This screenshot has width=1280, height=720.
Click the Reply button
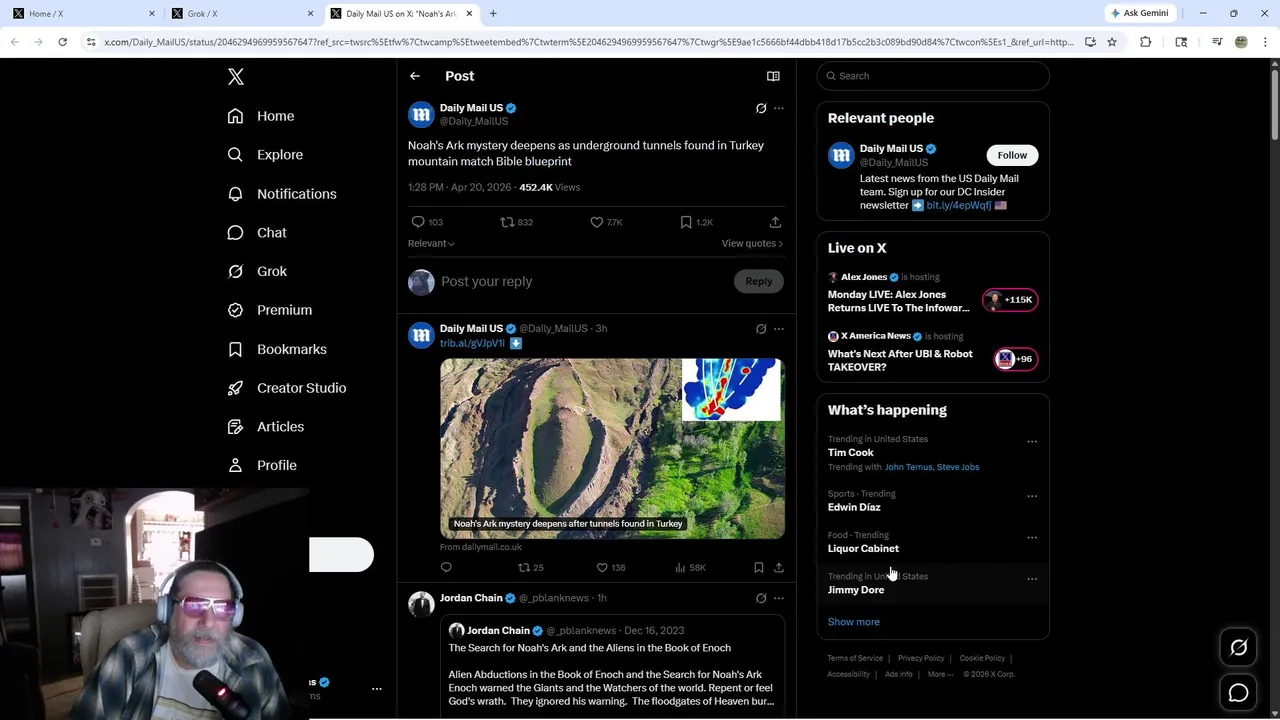(x=759, y=282)
